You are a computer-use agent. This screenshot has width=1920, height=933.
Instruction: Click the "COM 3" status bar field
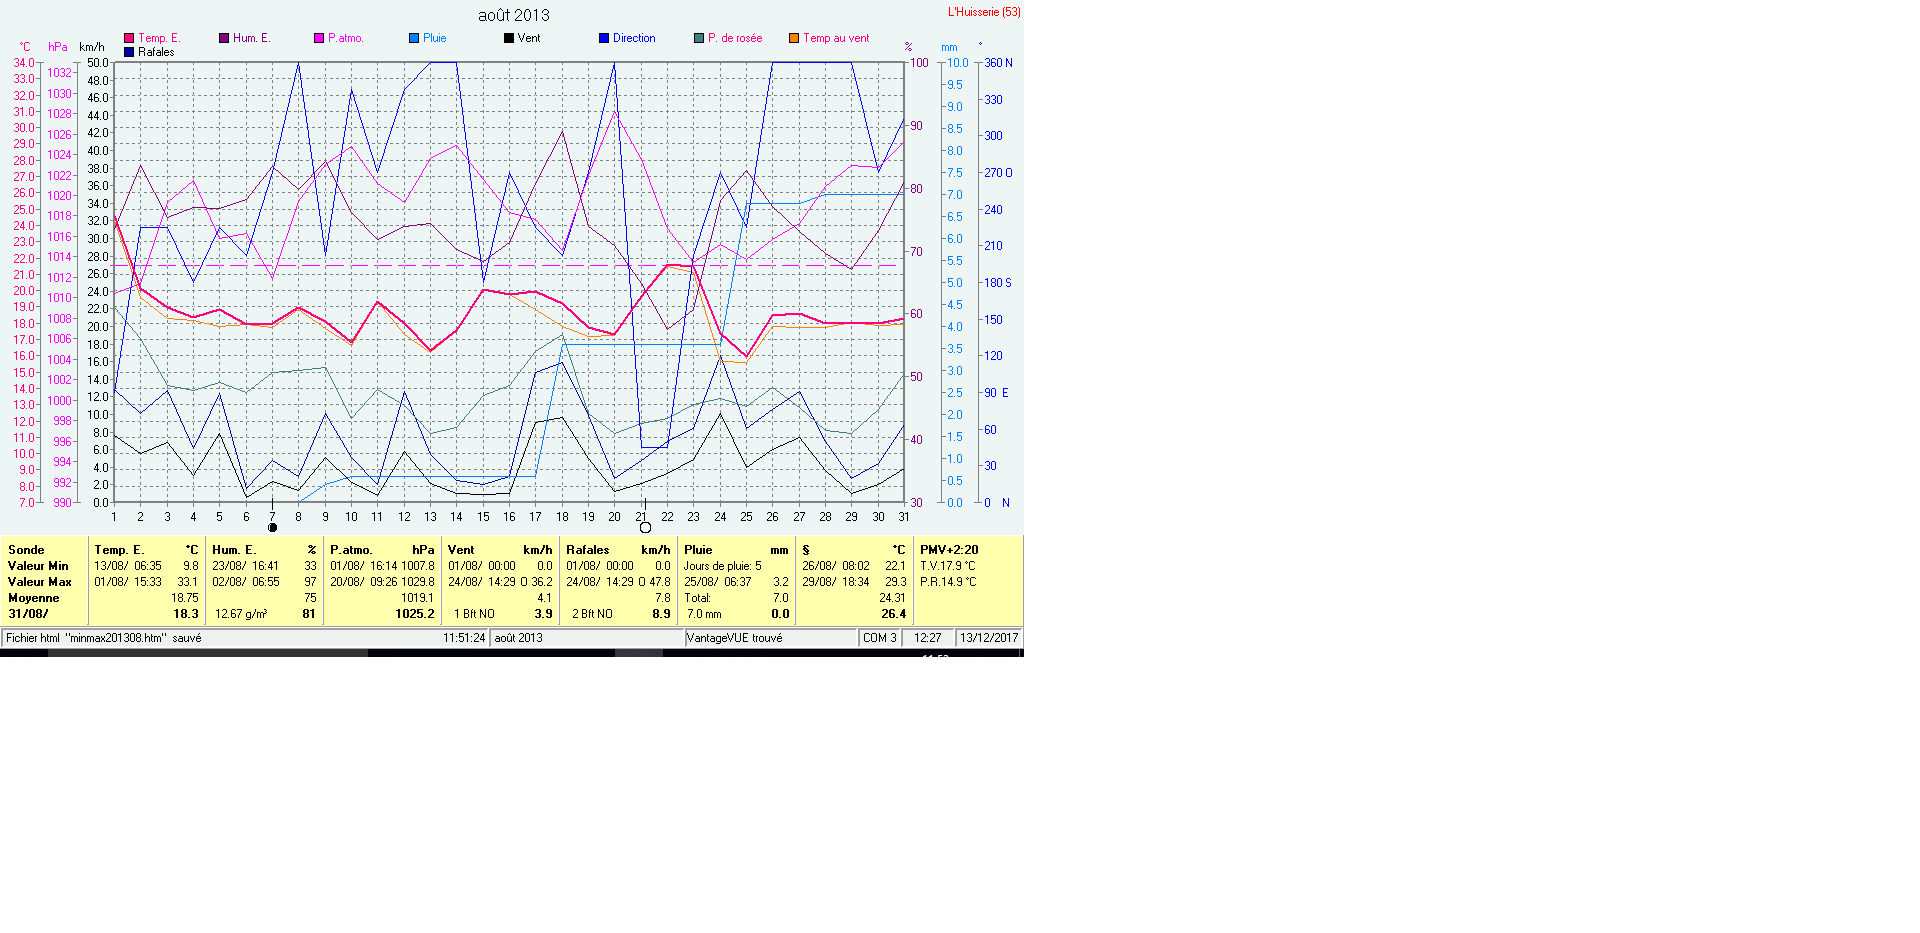(880, 638)
